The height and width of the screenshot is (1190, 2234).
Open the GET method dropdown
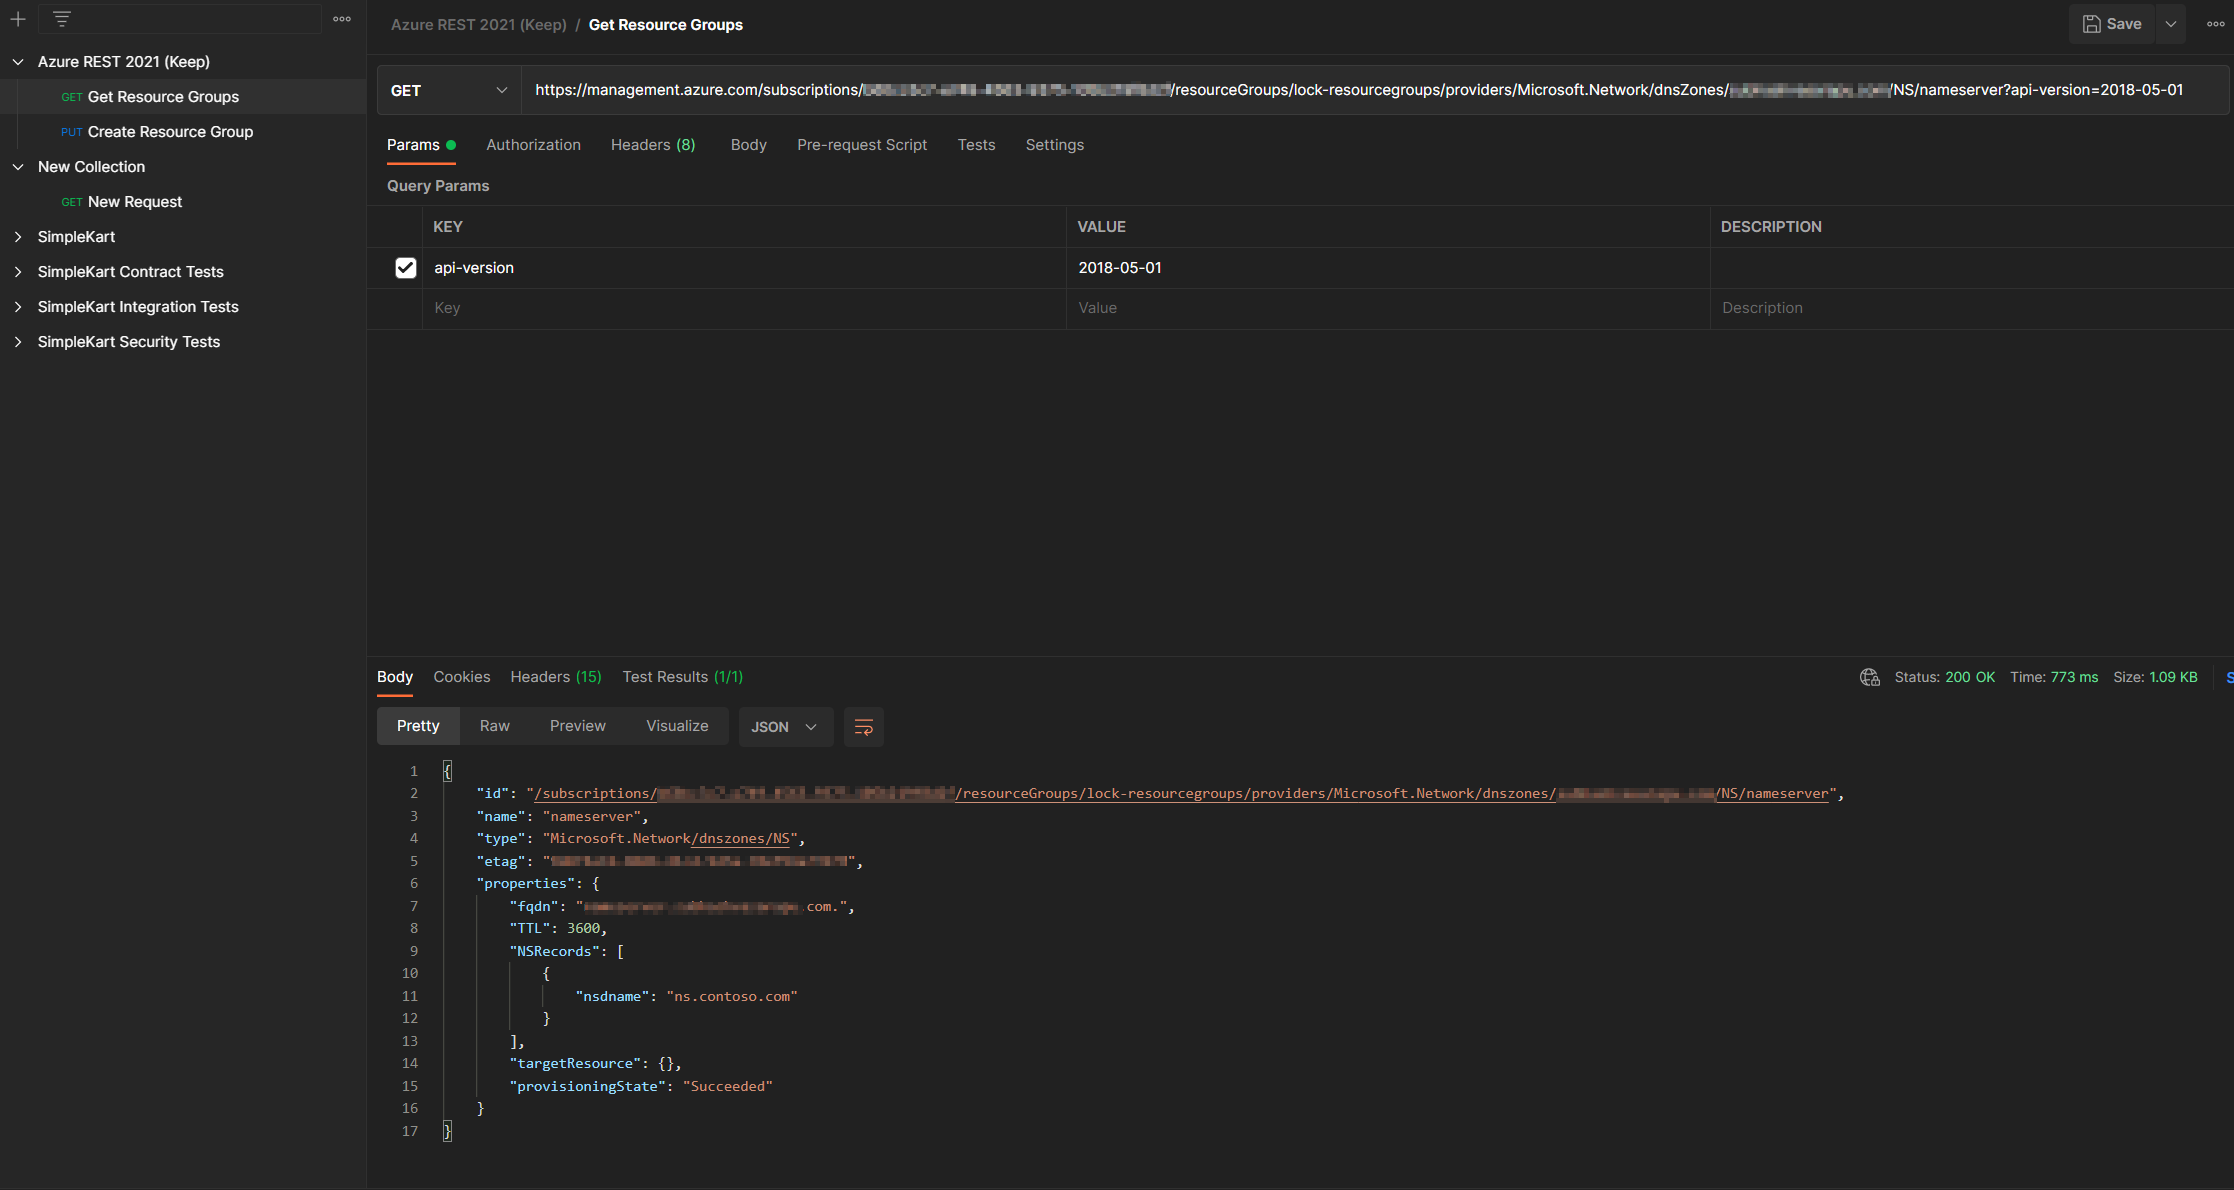point(449,90)
